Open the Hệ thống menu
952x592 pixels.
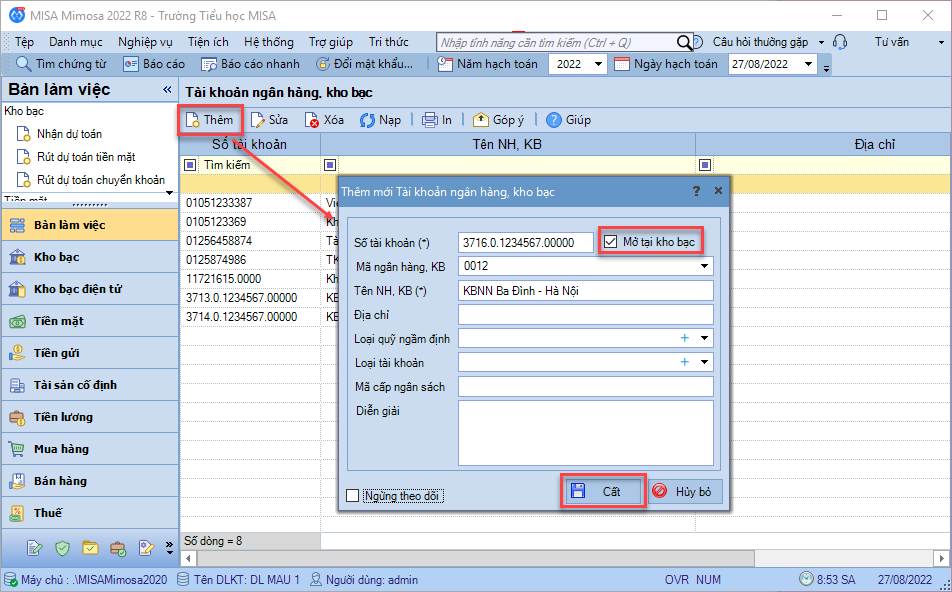pos(269,42)
